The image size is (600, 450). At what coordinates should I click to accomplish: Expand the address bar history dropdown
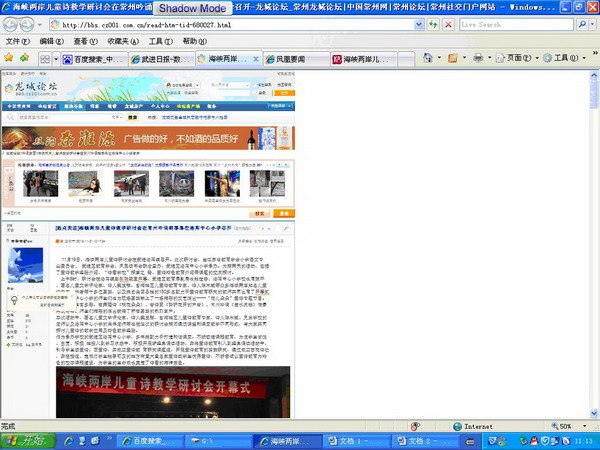pos(419,25)
